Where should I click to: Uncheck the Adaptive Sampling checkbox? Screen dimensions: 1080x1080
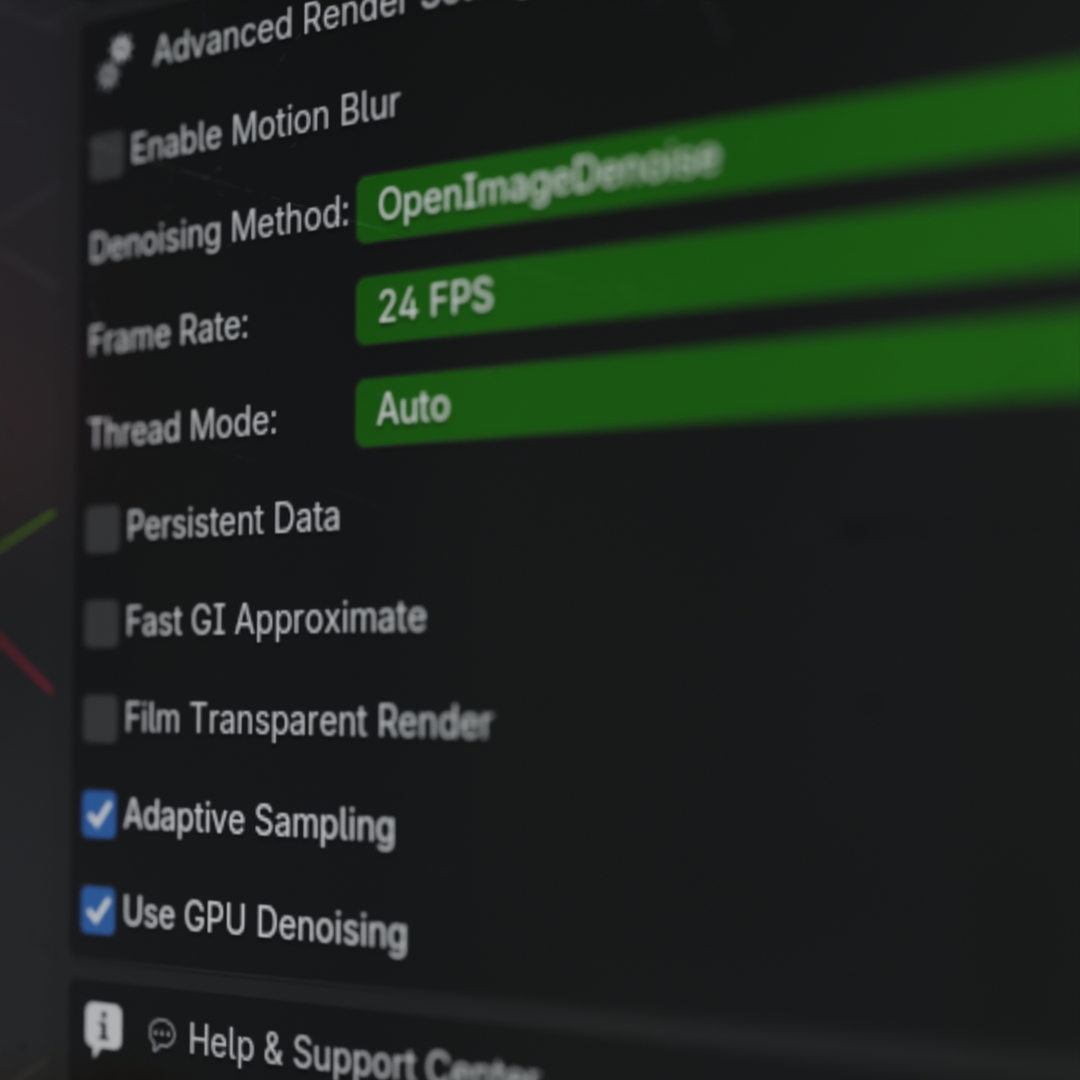pyautogui.click(x=99, y=815)
